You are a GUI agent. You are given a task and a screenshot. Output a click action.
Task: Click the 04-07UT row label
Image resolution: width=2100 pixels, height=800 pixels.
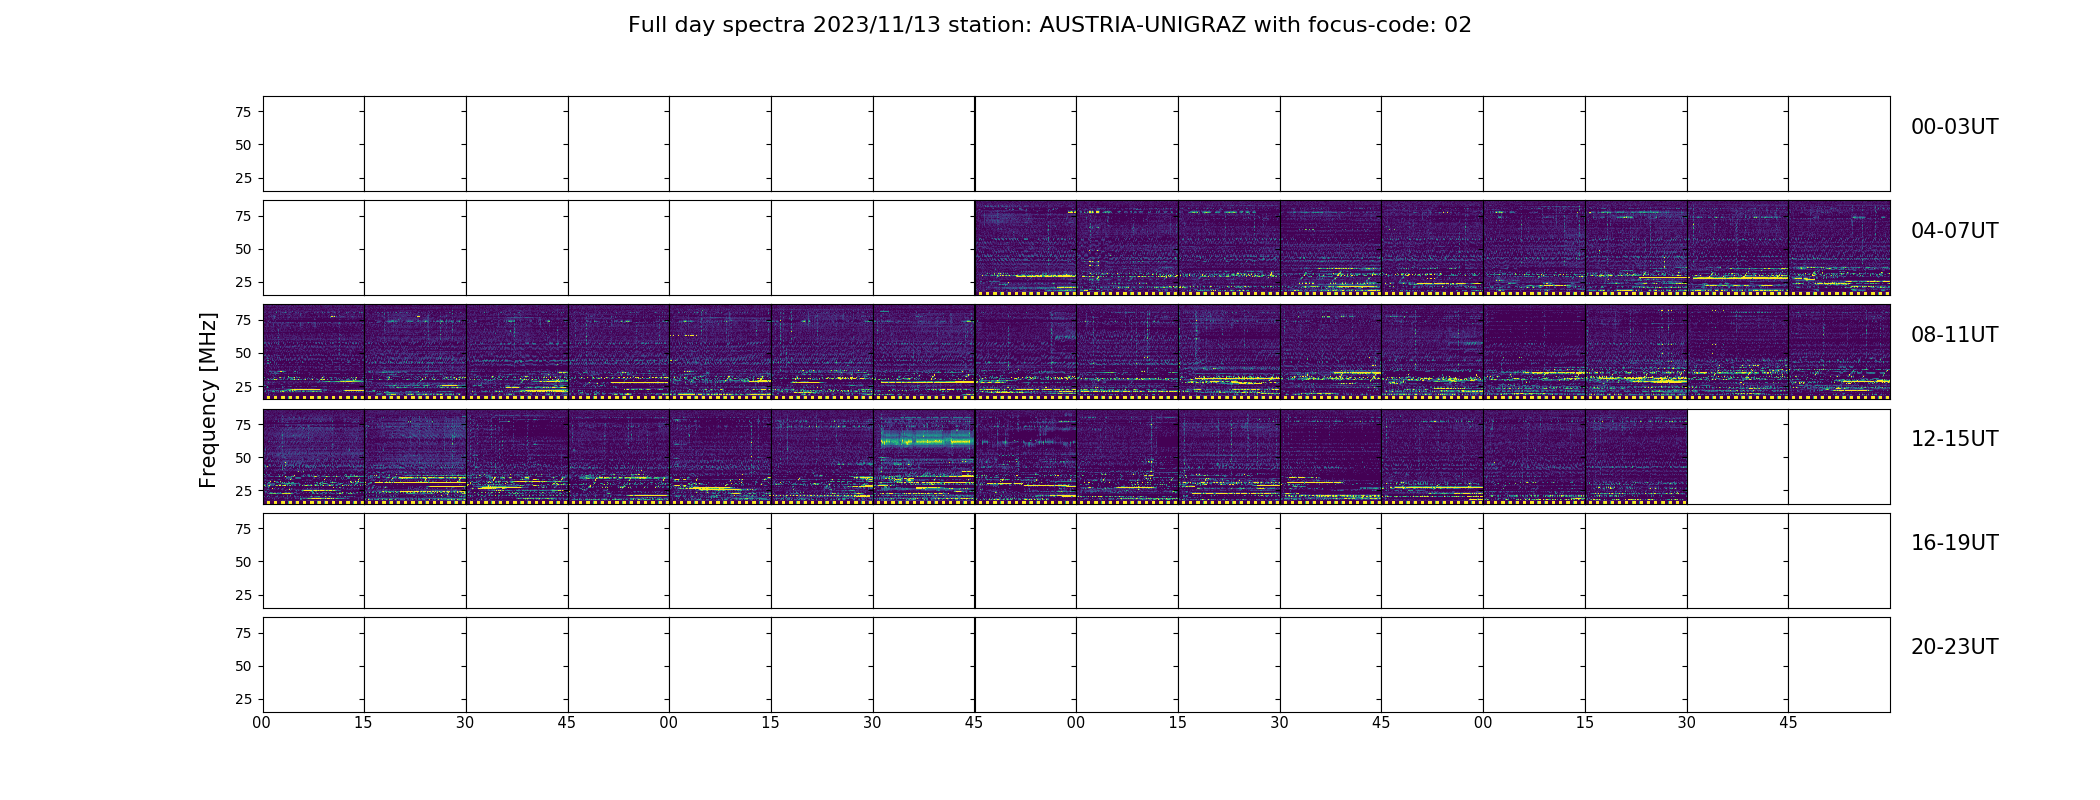pyautogui.click(x=1954, y=231)
